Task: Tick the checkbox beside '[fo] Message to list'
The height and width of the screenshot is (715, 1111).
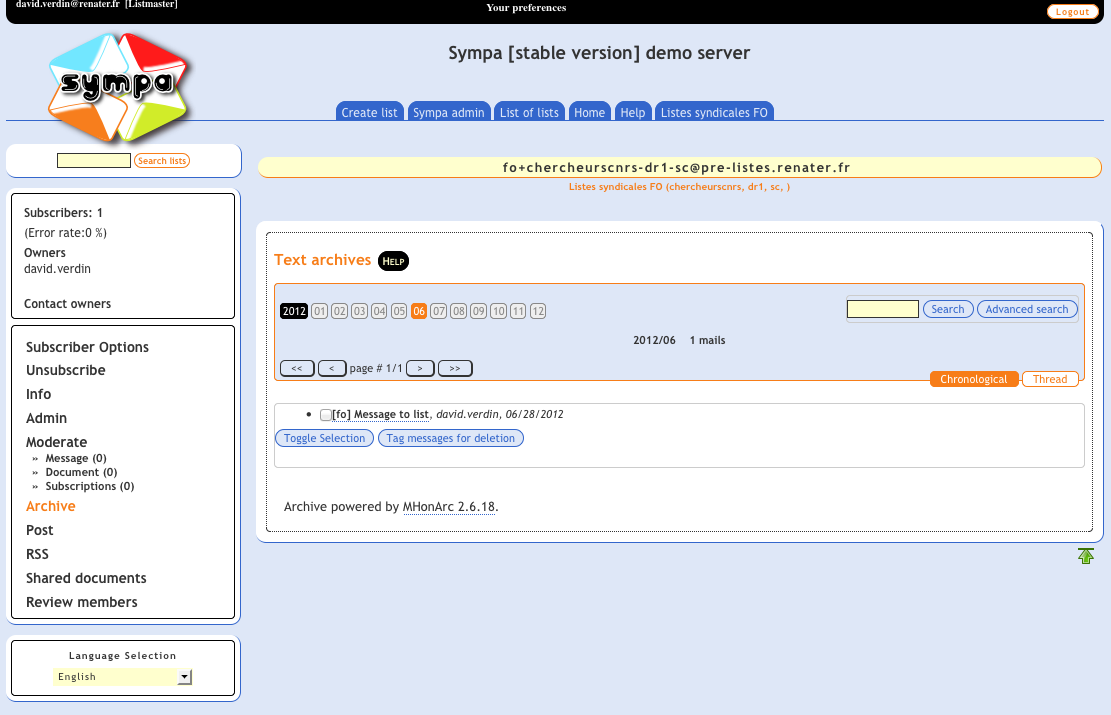Action: point(325,415)
